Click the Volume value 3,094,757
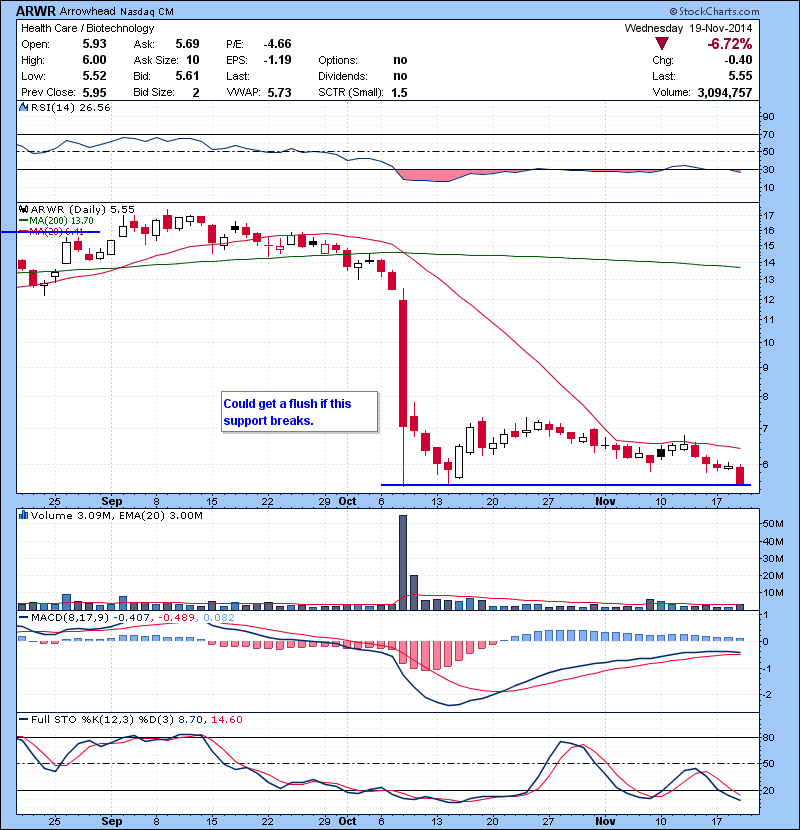The height and width of the screenshot is (830, 800). pos(725,93)
